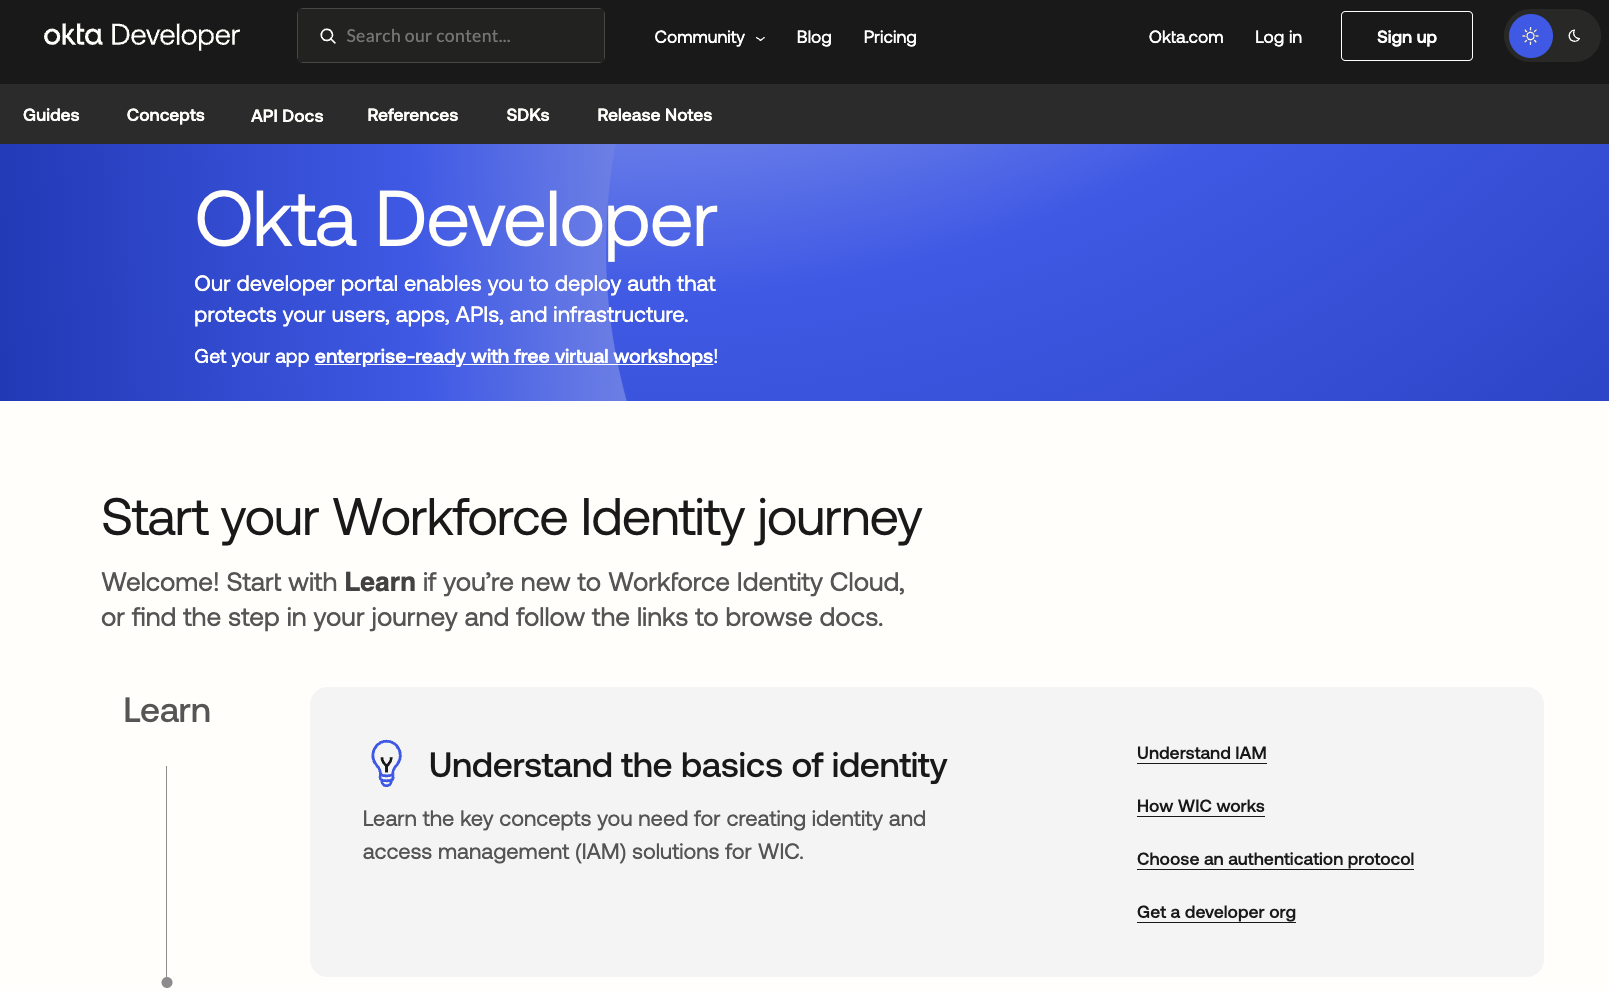Switch to dark theme moon icon
Image resolution: width=1609 pixels, height=991 pixels.
pyautogui.click(x=1574, y=36)
